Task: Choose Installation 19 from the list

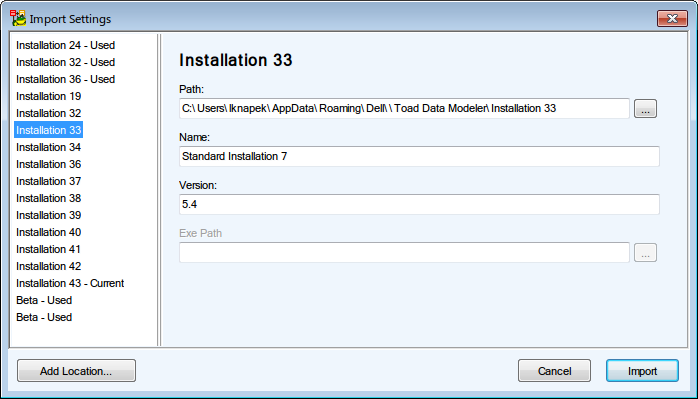Action: 49,96
